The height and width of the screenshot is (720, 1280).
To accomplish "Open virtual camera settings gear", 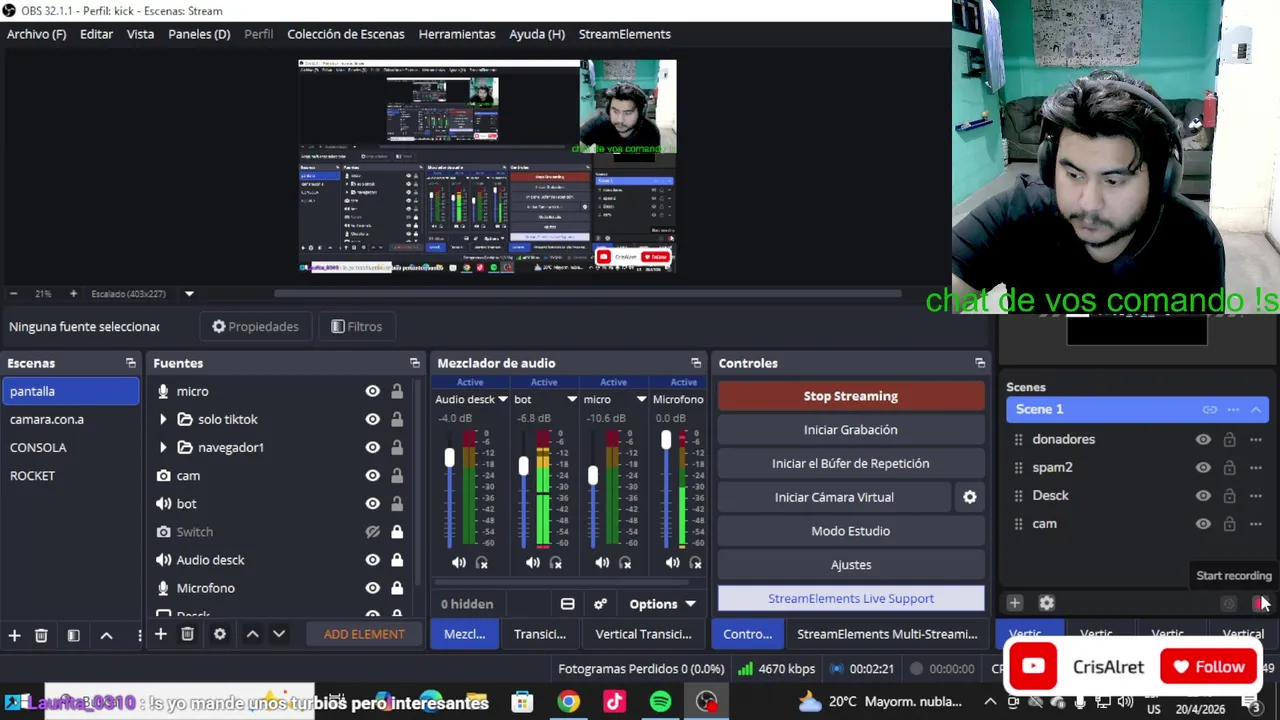I will click(x=970, y=497).
